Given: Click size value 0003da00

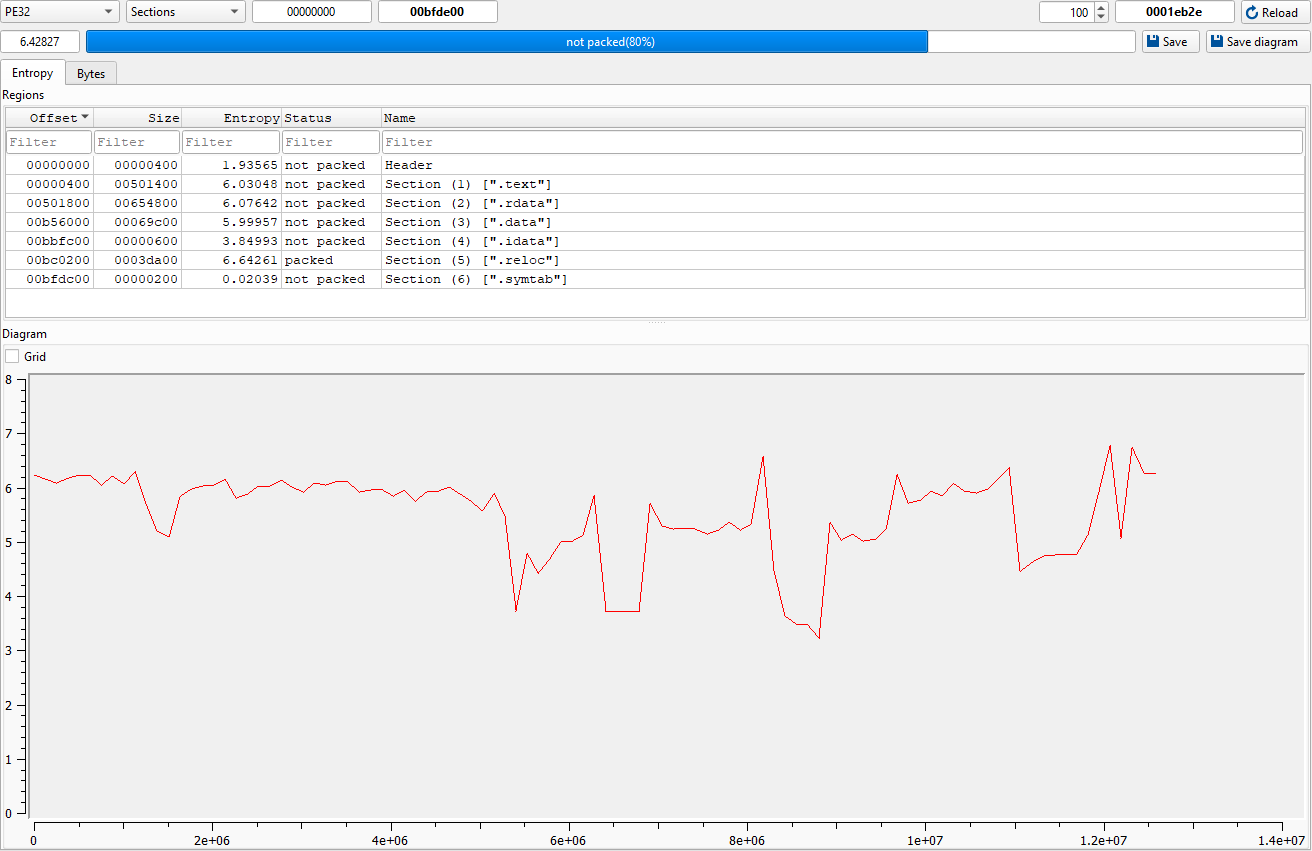Looking at the screenshot, I should pos(146,260).
